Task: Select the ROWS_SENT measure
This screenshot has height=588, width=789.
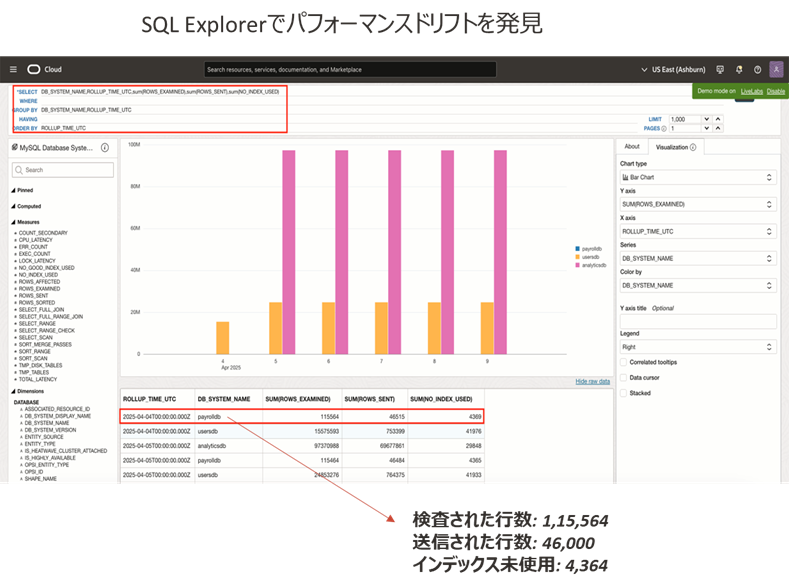Action: 33,296
